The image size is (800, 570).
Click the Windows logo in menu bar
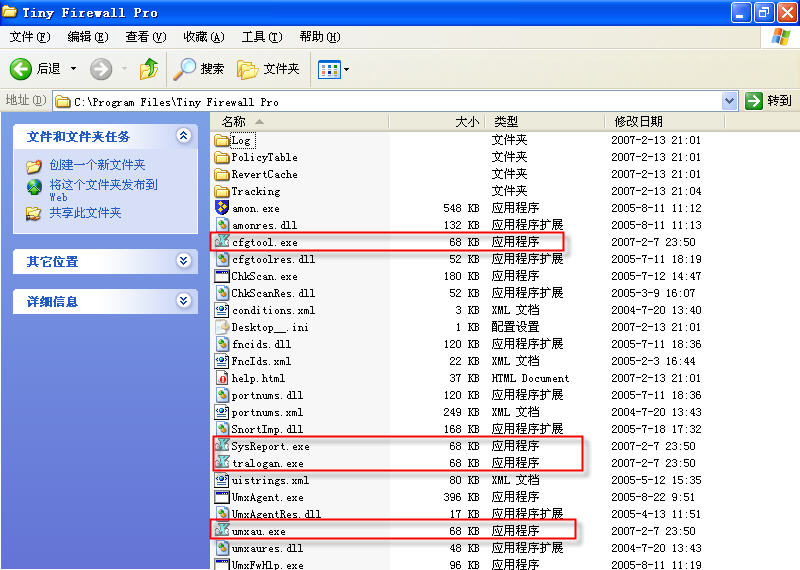point(780,37)
